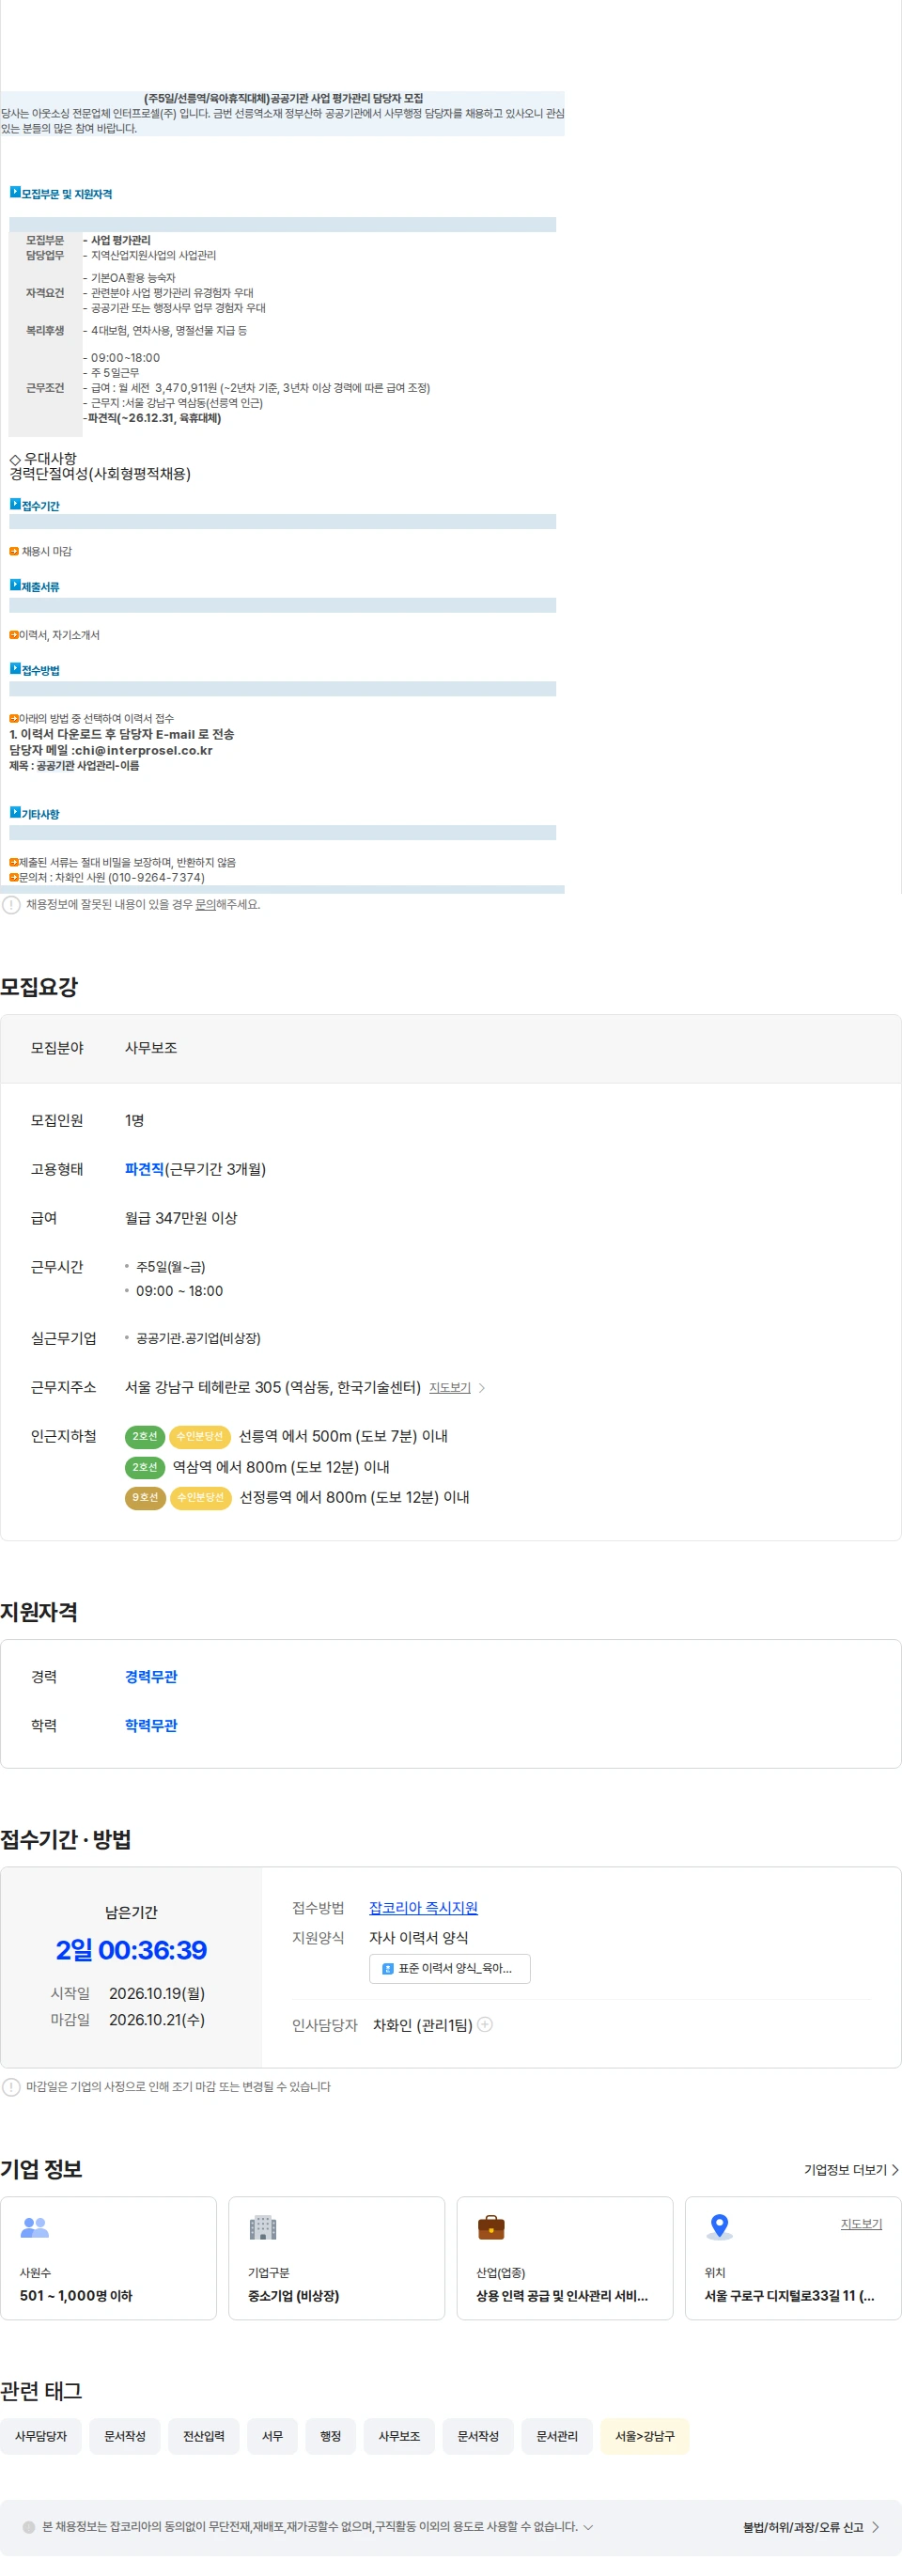Open the 문의 link in notice
902x2576 pixels.
205,905
